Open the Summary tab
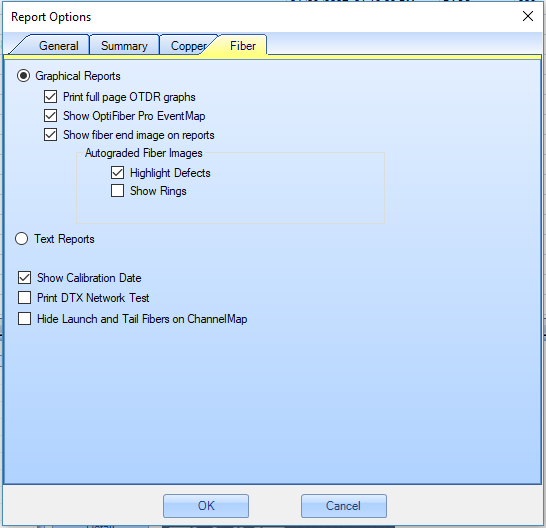This screenshot has height=528, width=546. (x=124, y=46)
